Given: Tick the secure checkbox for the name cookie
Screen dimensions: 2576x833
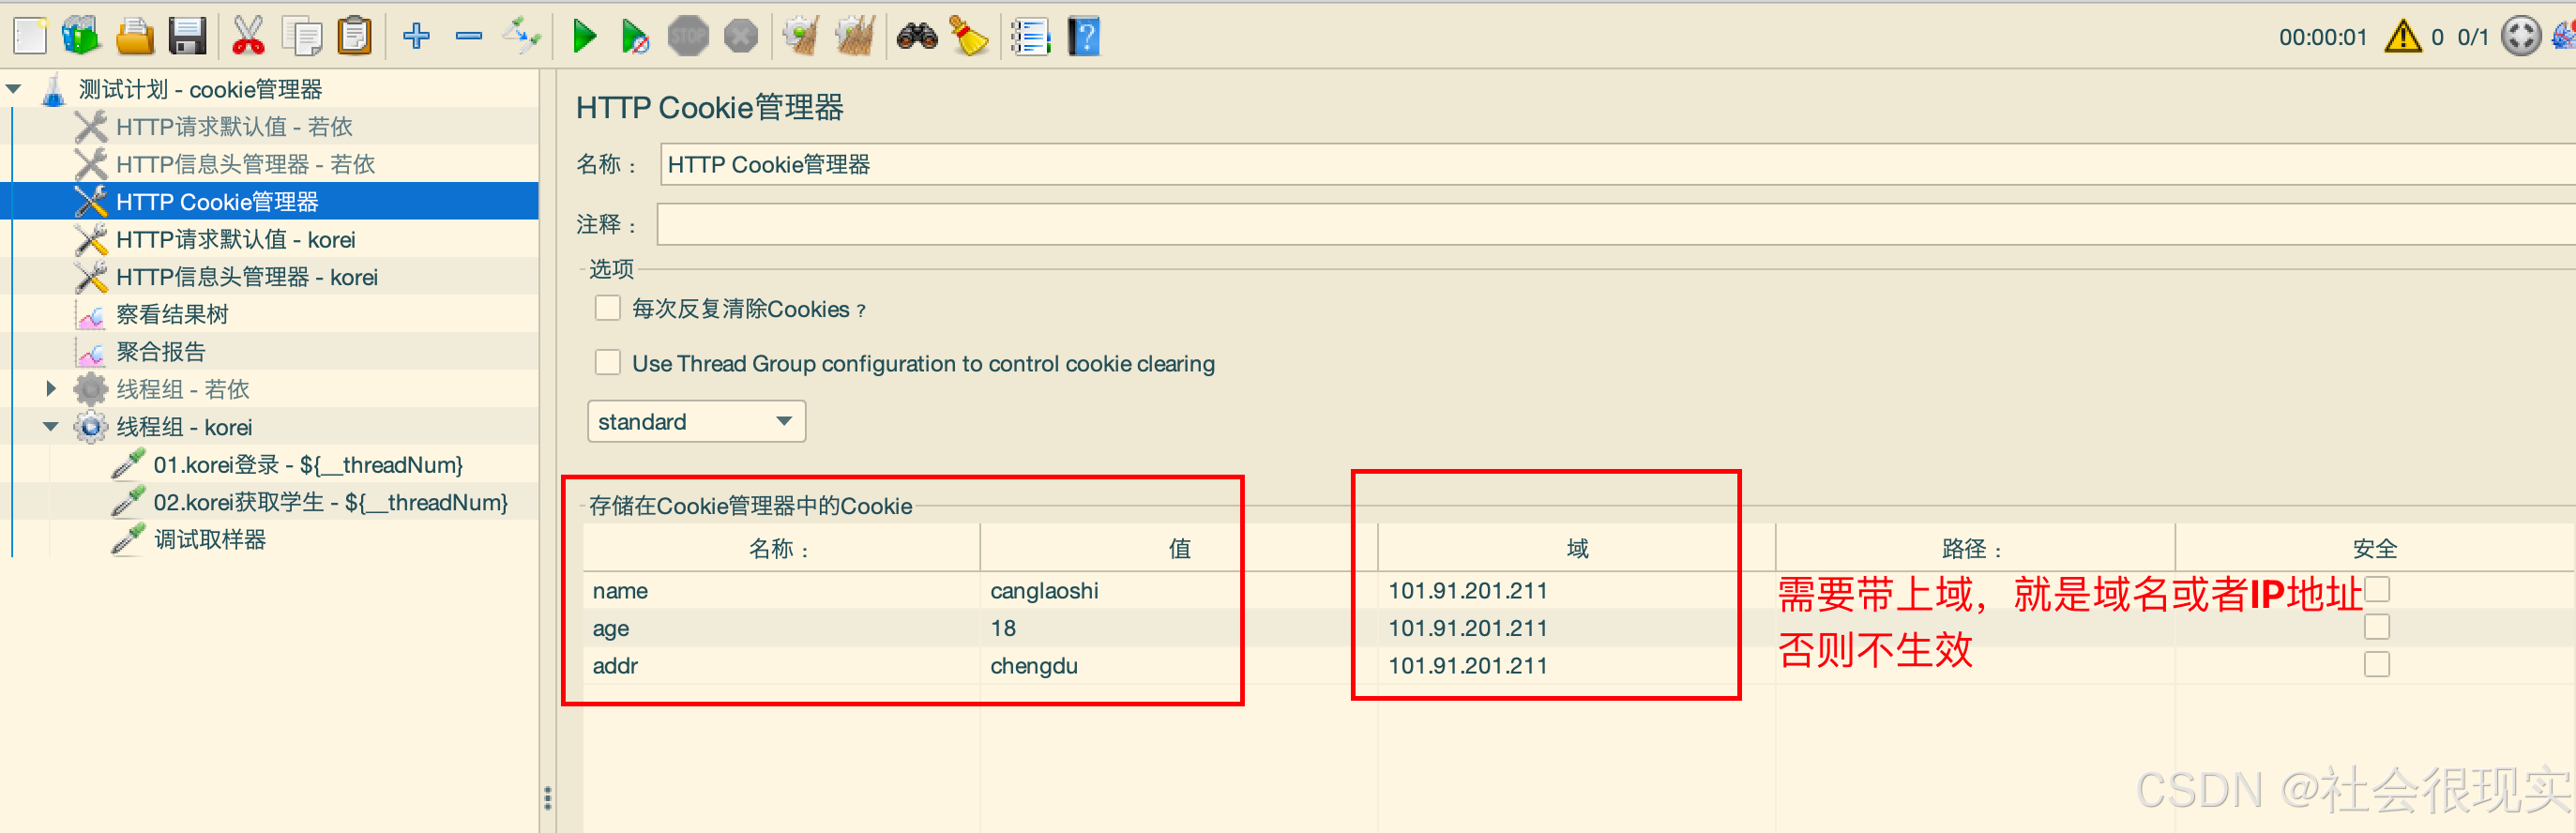Looking at the screenshot, I should tap(2377, 589).
